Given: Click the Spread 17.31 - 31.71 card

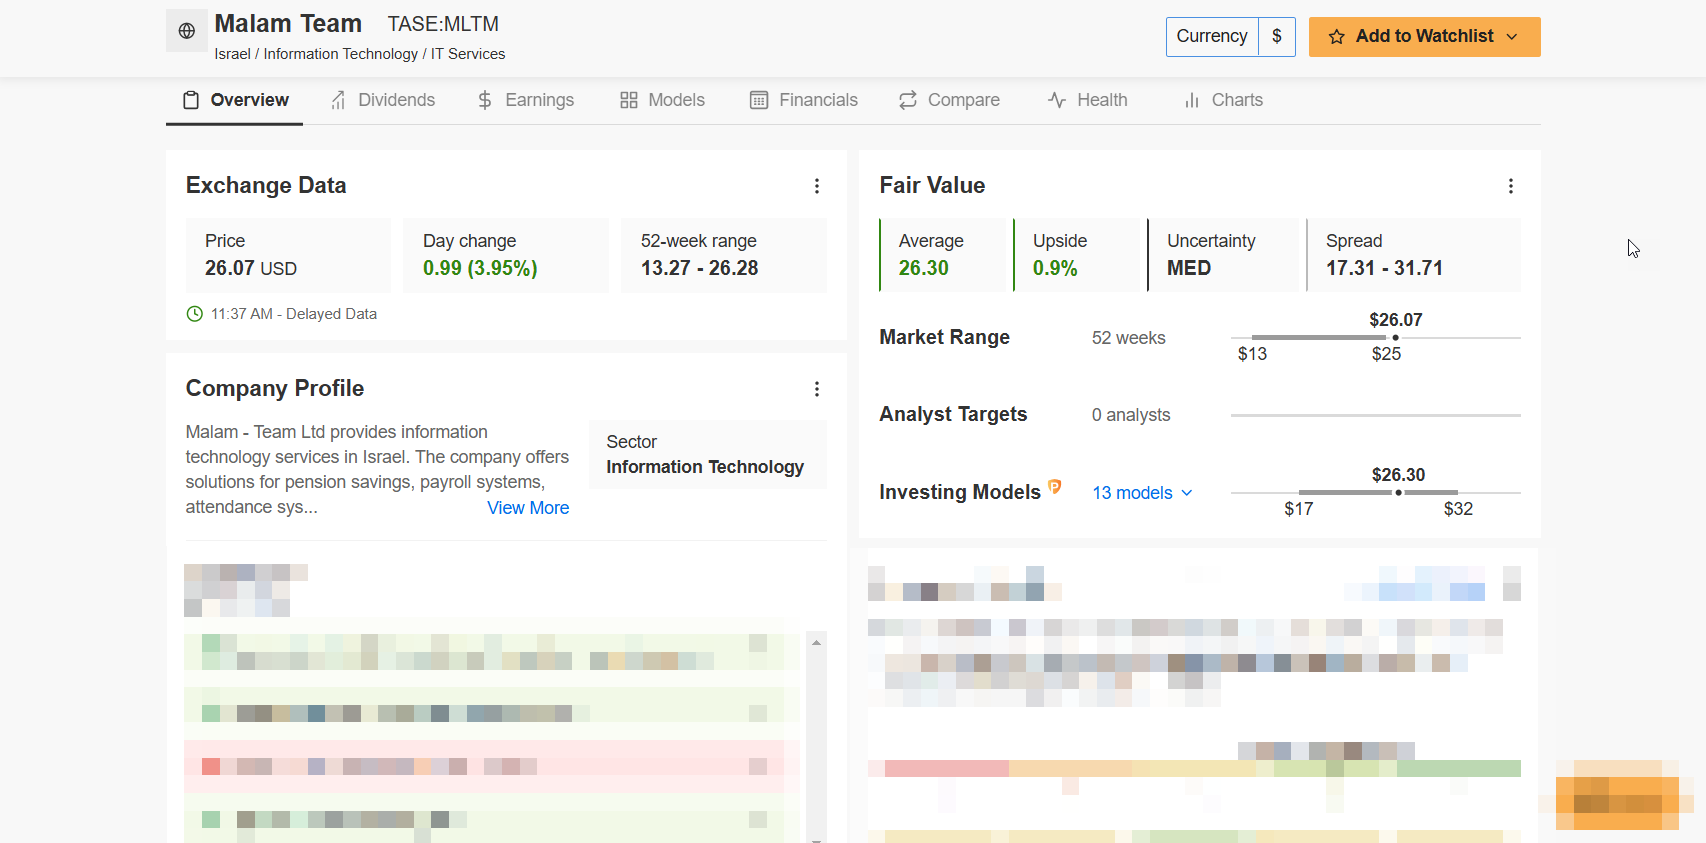Looking at the screenshot, I should point(1414,255).
